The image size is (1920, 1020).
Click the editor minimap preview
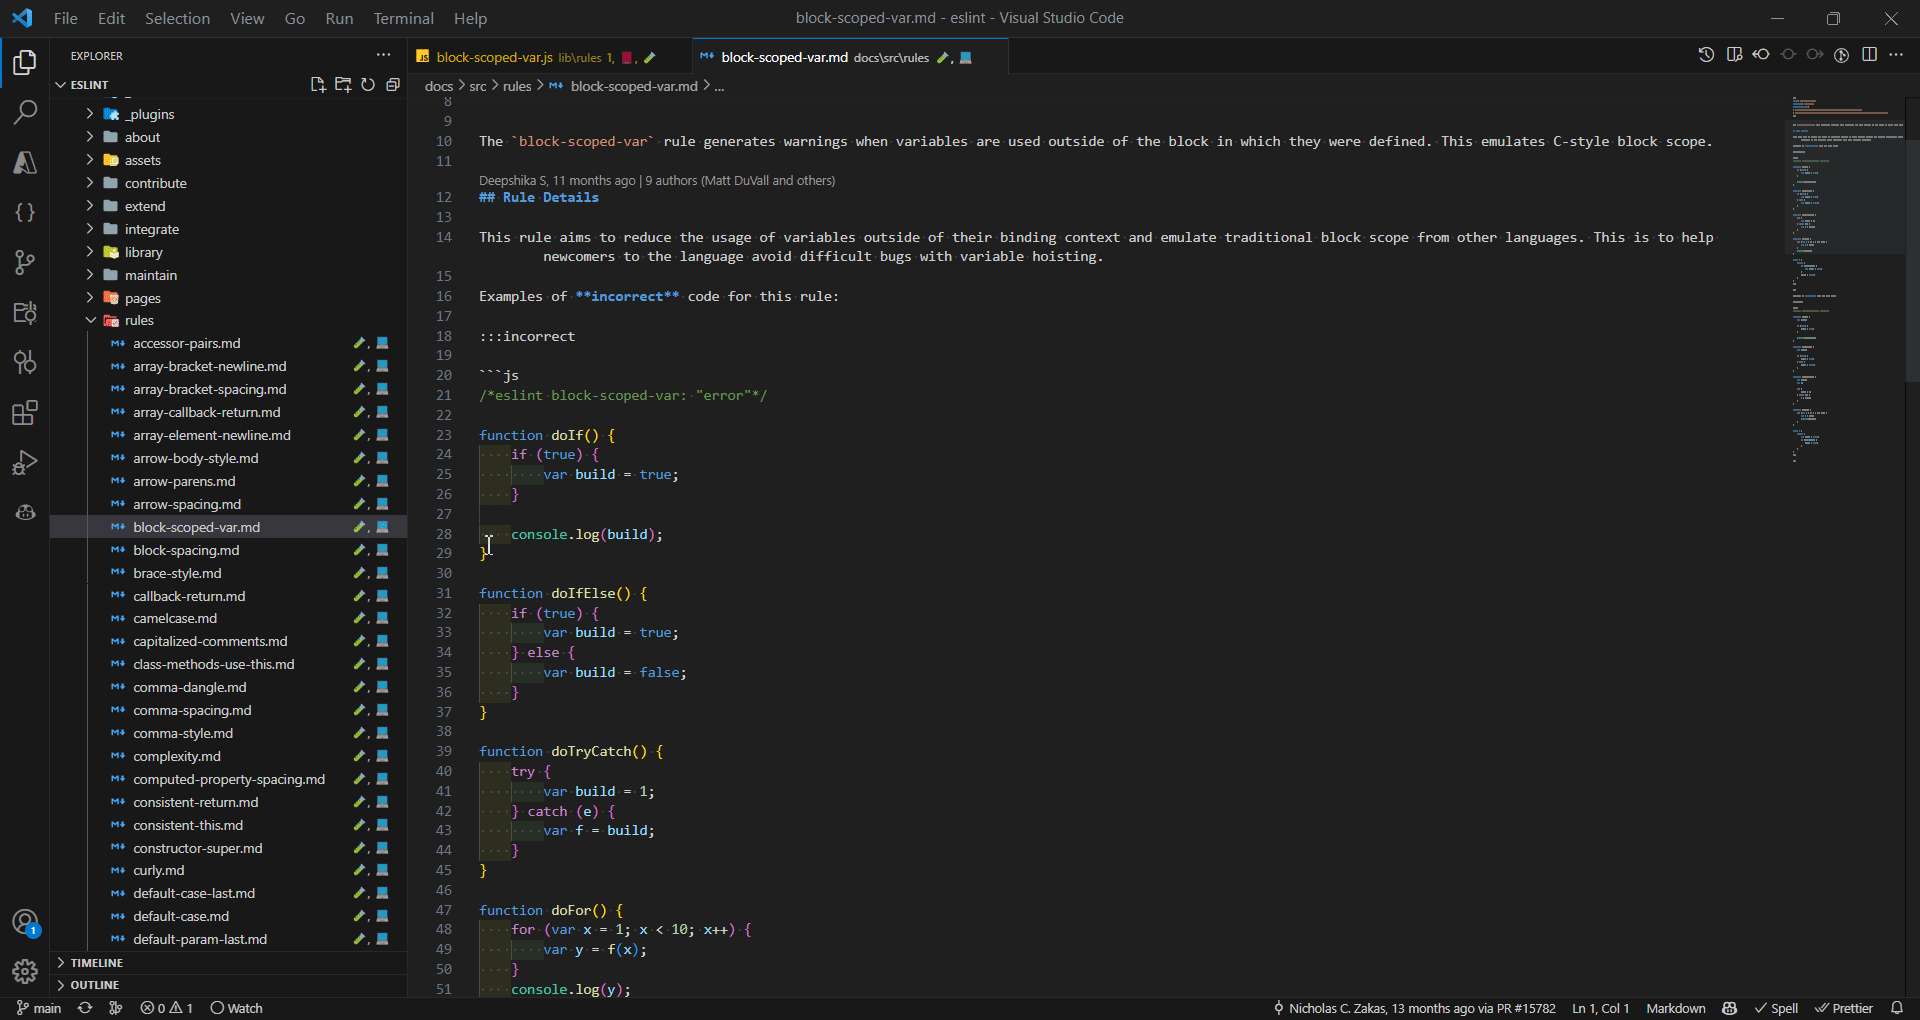coord(1845,280)
